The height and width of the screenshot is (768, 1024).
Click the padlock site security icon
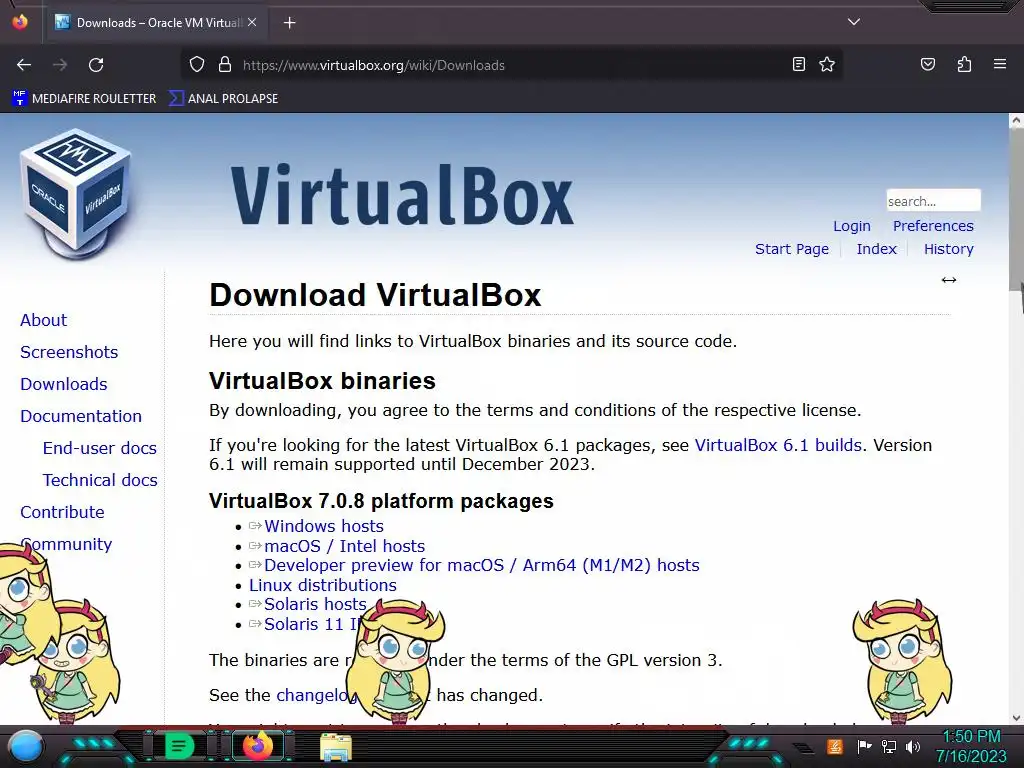[225, 65]
